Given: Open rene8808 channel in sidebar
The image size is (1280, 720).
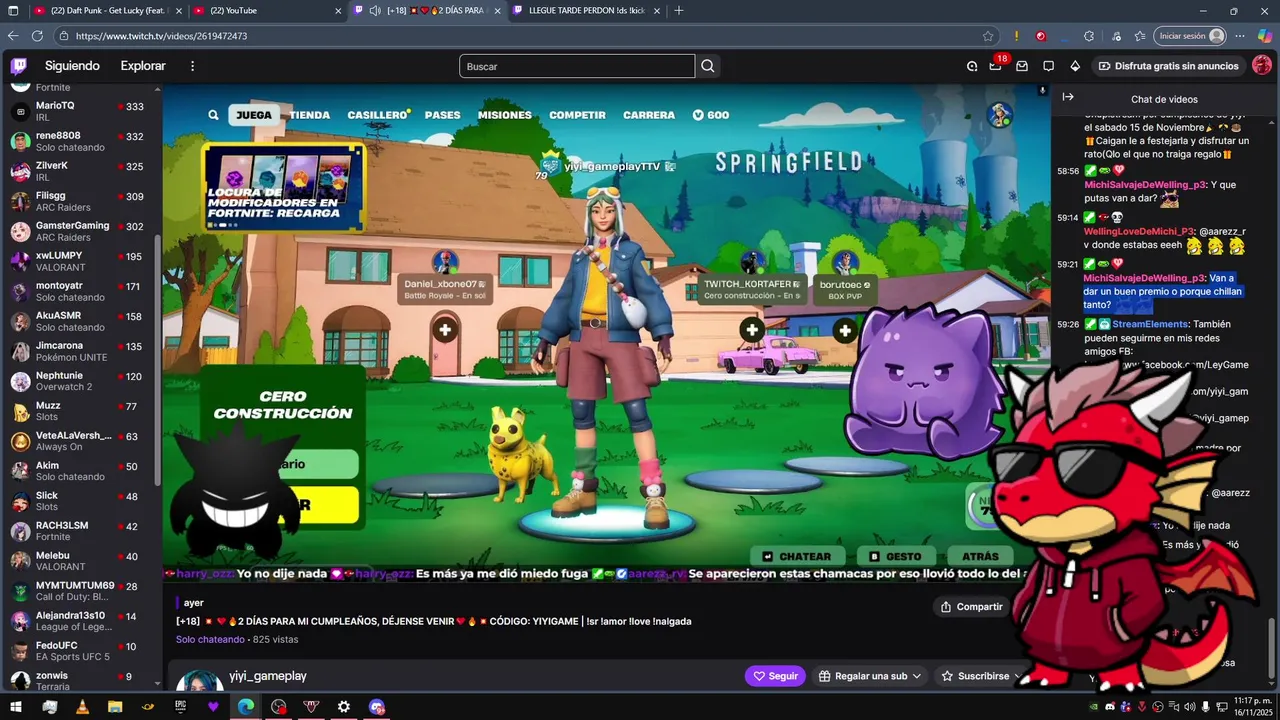Looking at the screenshot, I should click(80, 141).
